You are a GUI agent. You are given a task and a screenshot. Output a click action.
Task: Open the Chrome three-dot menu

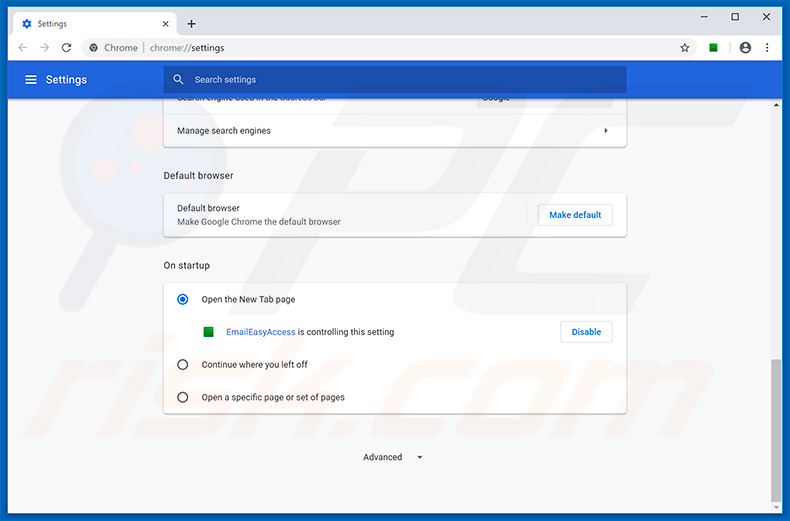(767, 48)
